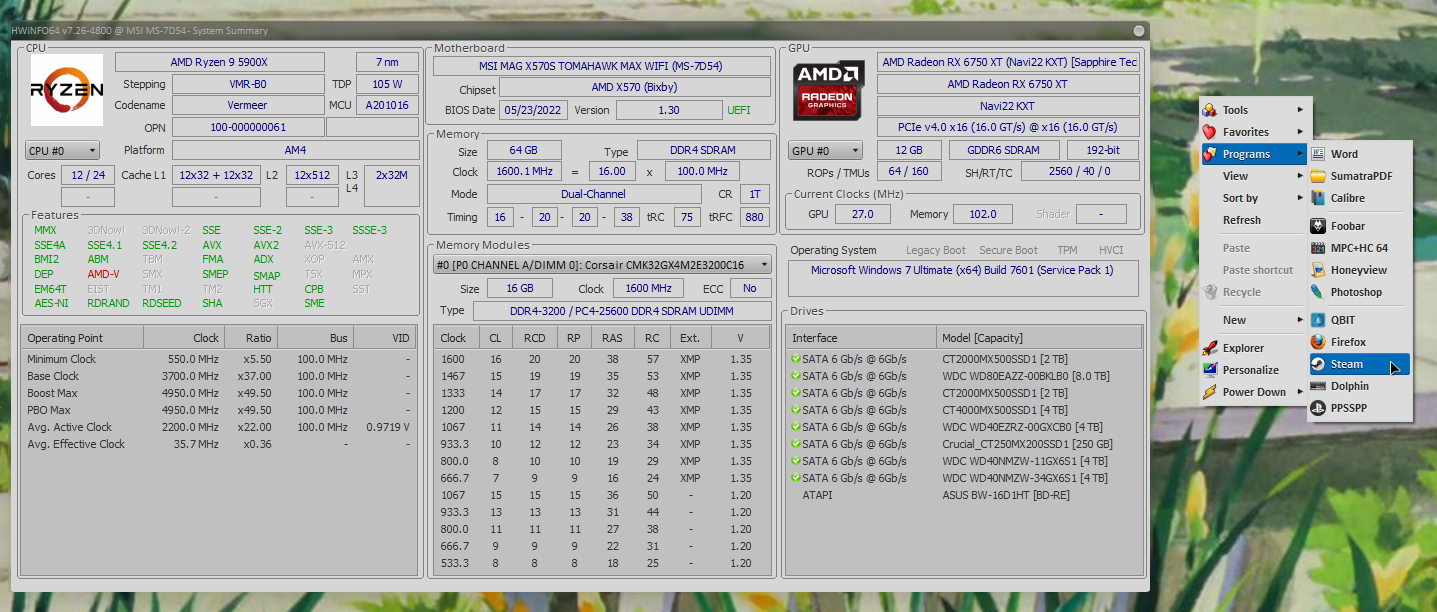The image size is (1437, 612).
Task: Open Explorer from context menu
Action: point(1253,348)
